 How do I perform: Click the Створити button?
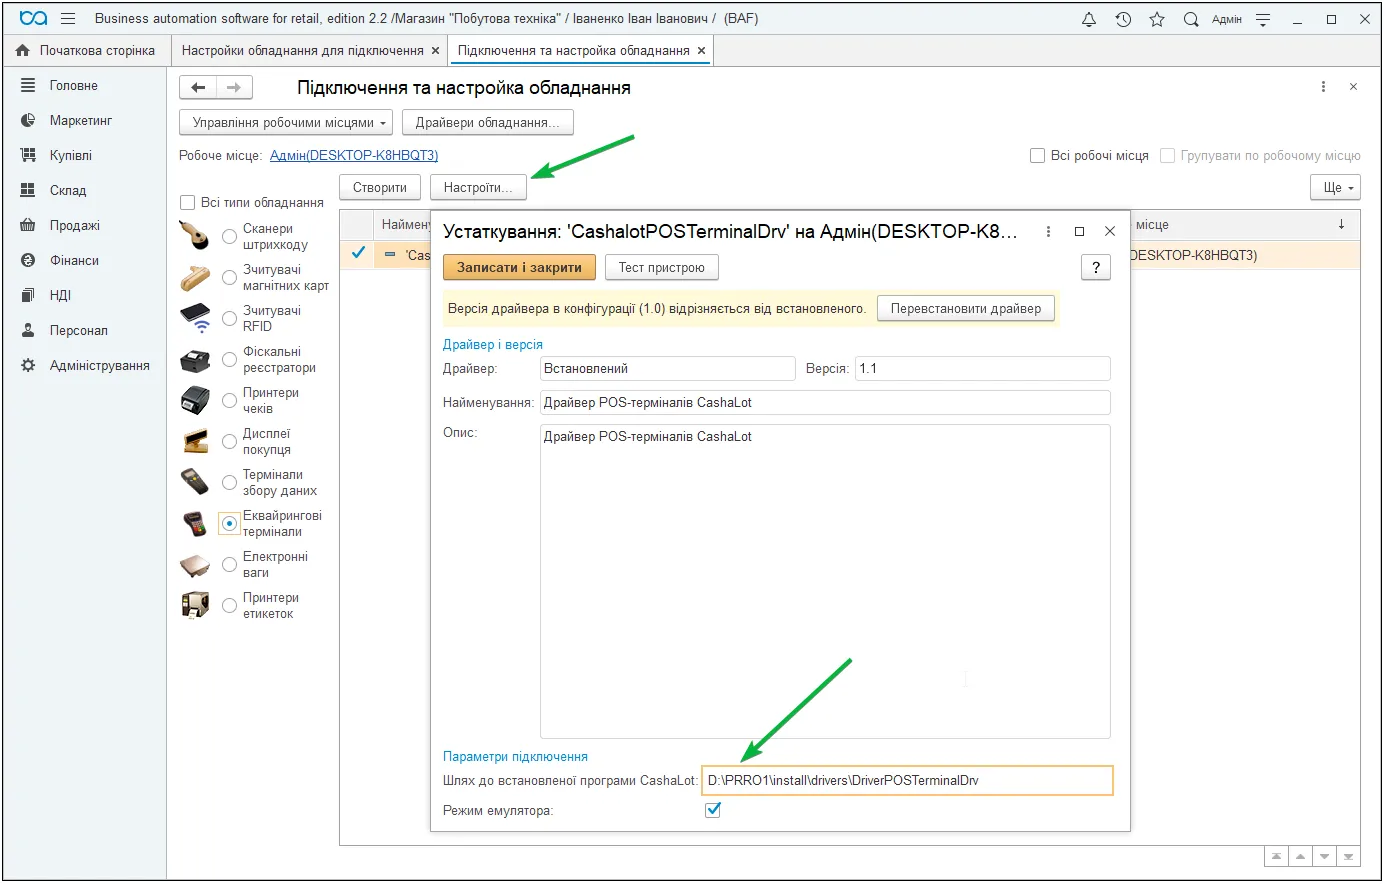(380, 187)
